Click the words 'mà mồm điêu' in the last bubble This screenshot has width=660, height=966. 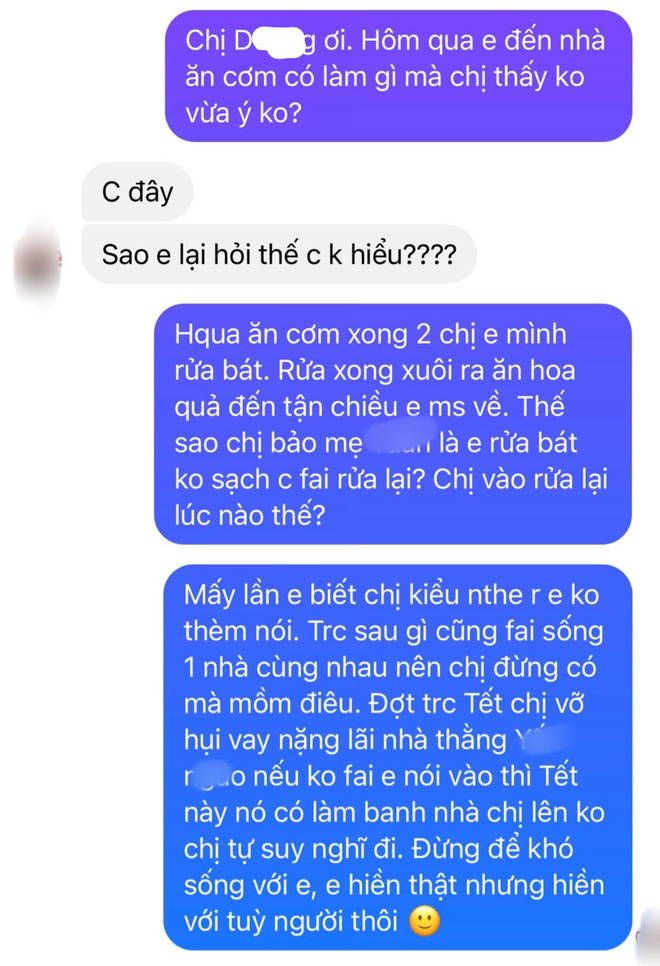[271, 704]
